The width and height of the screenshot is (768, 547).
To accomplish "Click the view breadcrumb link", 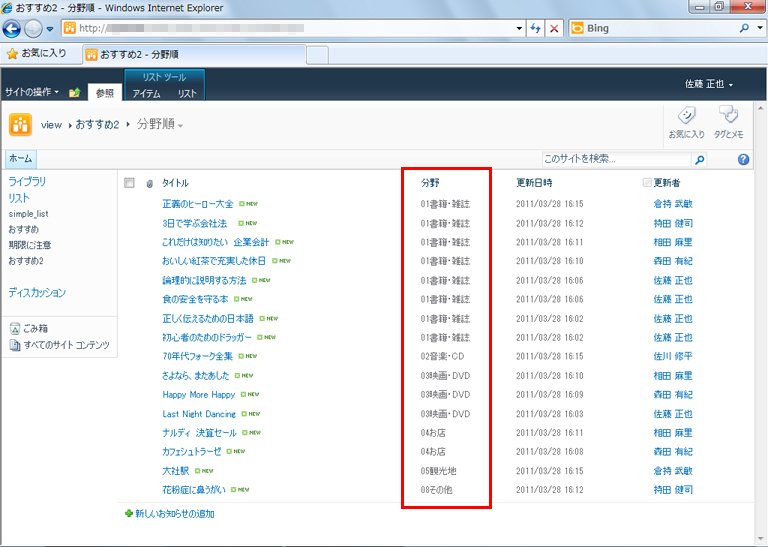I will tap(51, 125).
